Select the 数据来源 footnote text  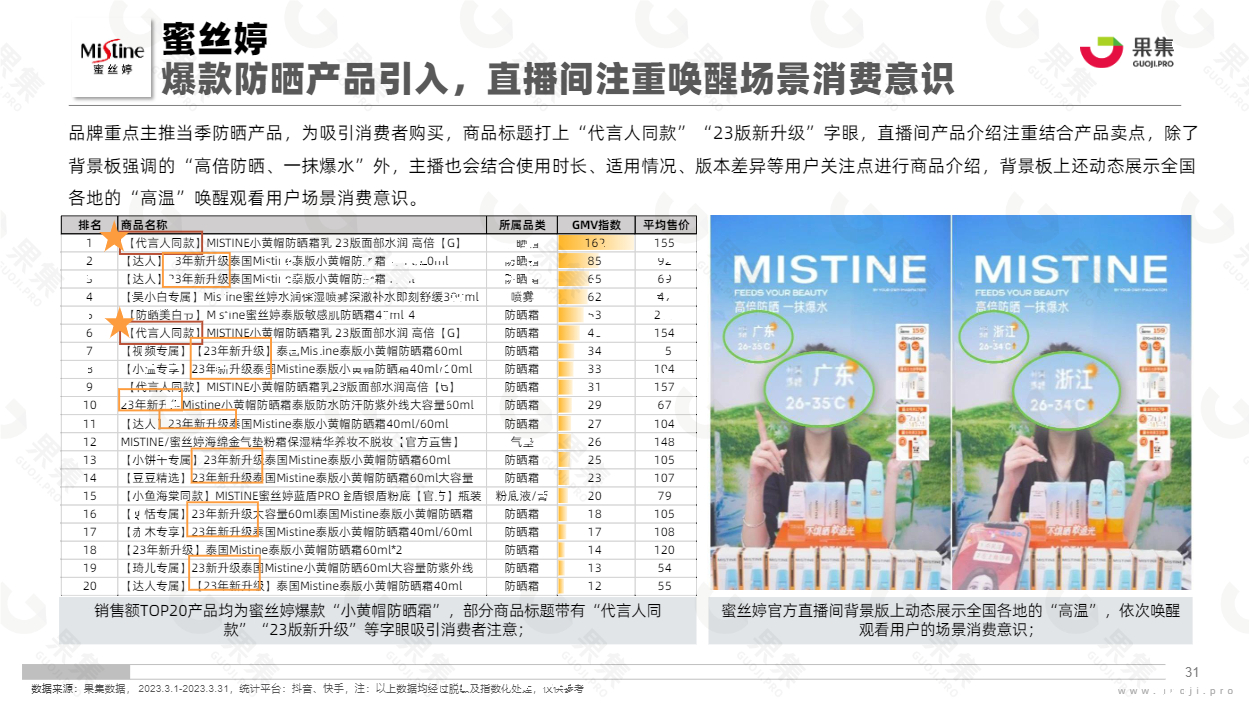[x=307, y=689]
